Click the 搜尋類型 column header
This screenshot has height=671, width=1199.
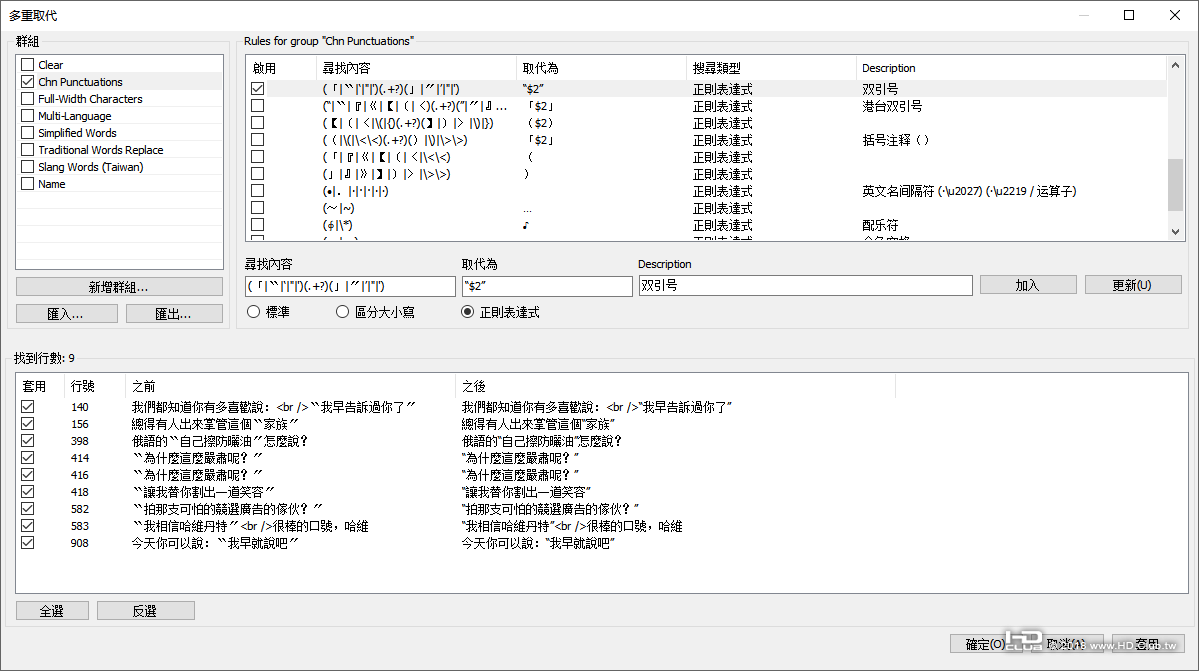tap(771, 68)
